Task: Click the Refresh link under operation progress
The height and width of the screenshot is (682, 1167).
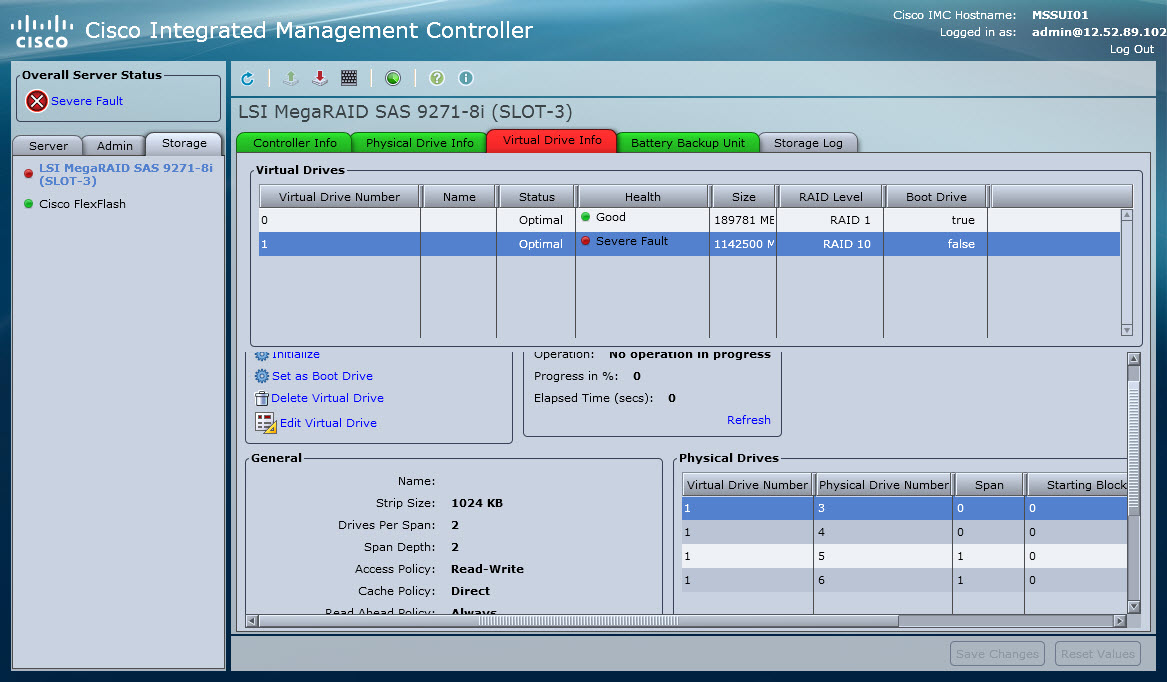Action: [x=749, y=420]
